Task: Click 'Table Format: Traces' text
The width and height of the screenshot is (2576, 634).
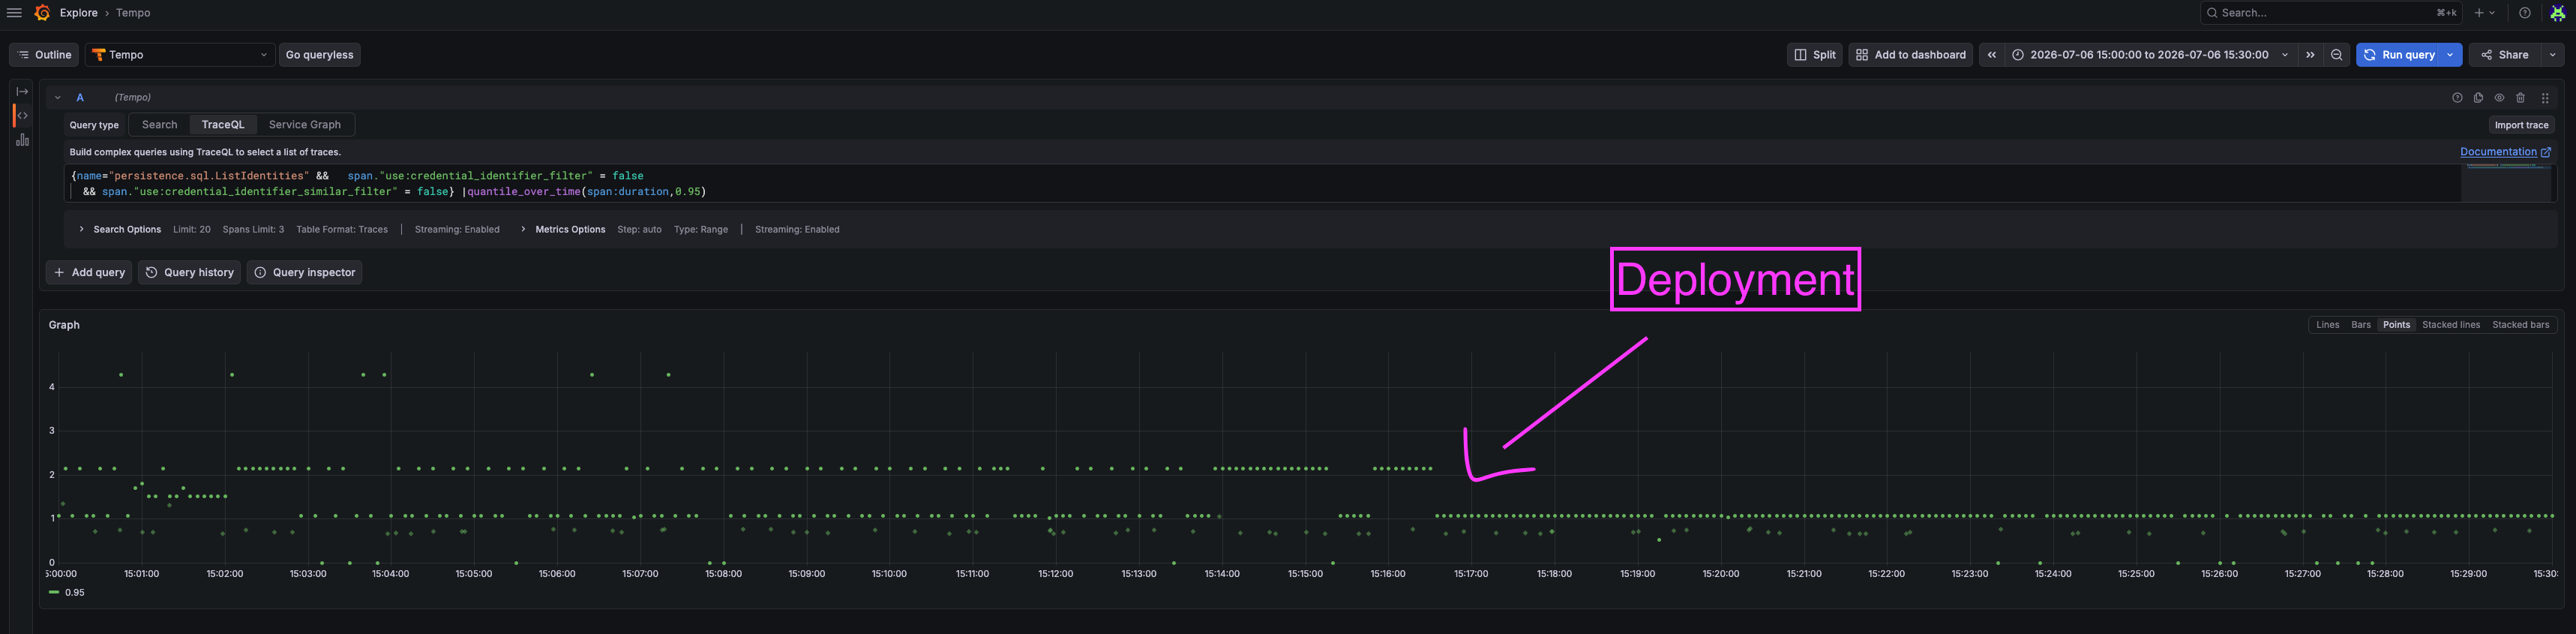Action: tap(342, 230)
